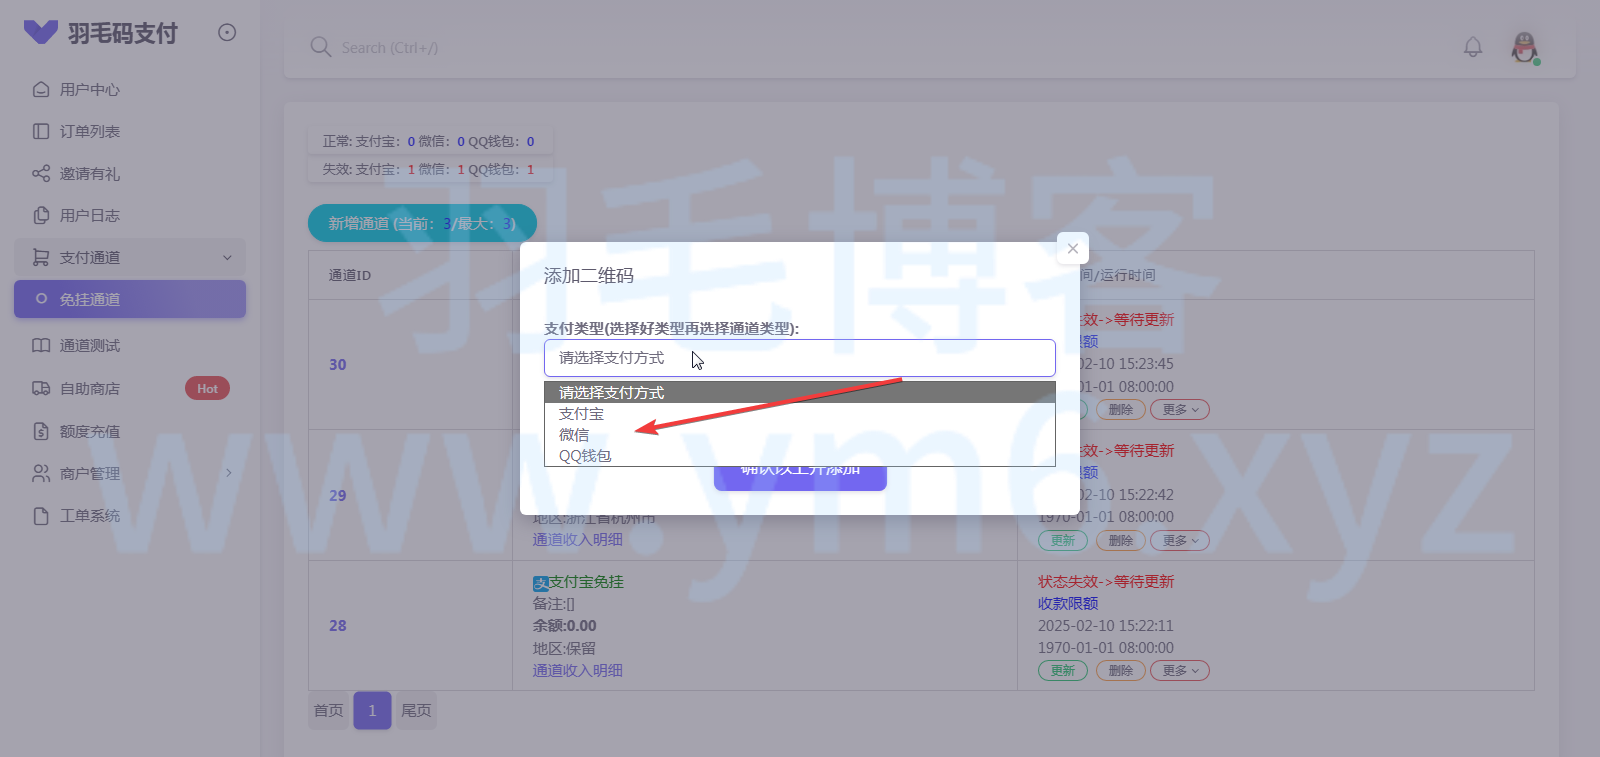
Task: Choose 请选择支付方式 placeholder option in list
Action: (x=799, y=392)
